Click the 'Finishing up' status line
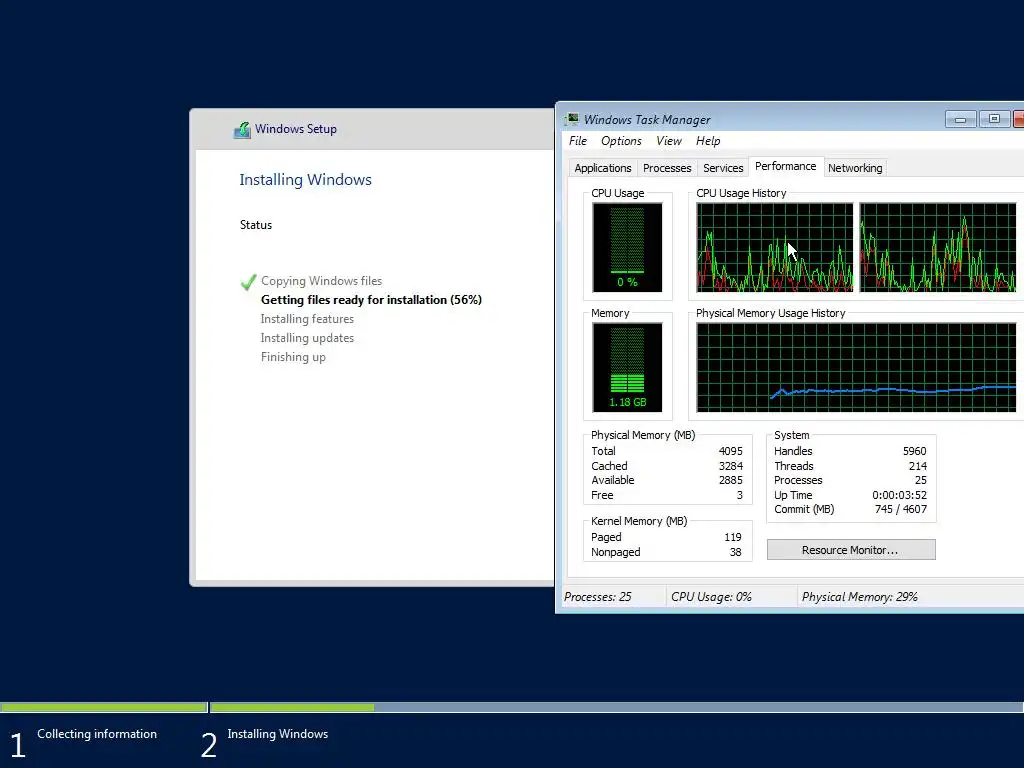1024x768 pixels. (293, 357)
